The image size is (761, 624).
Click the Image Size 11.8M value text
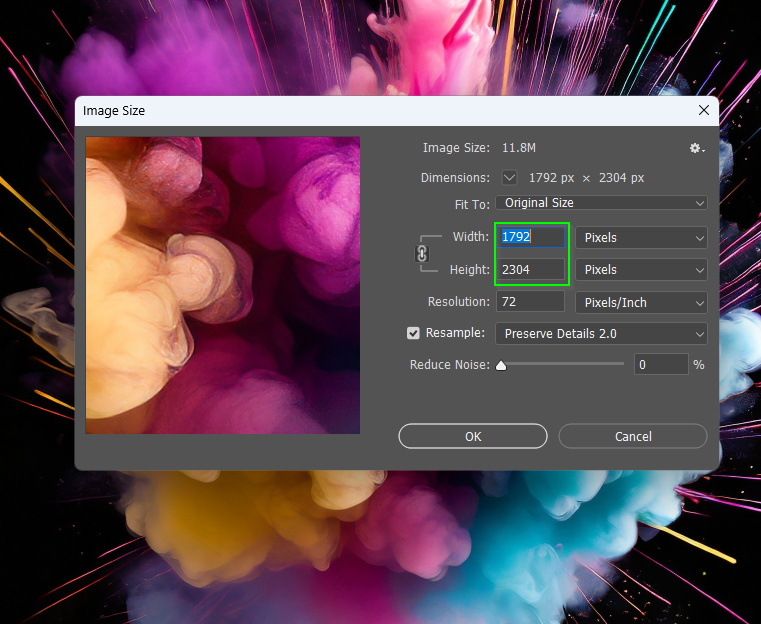[519, 148]
